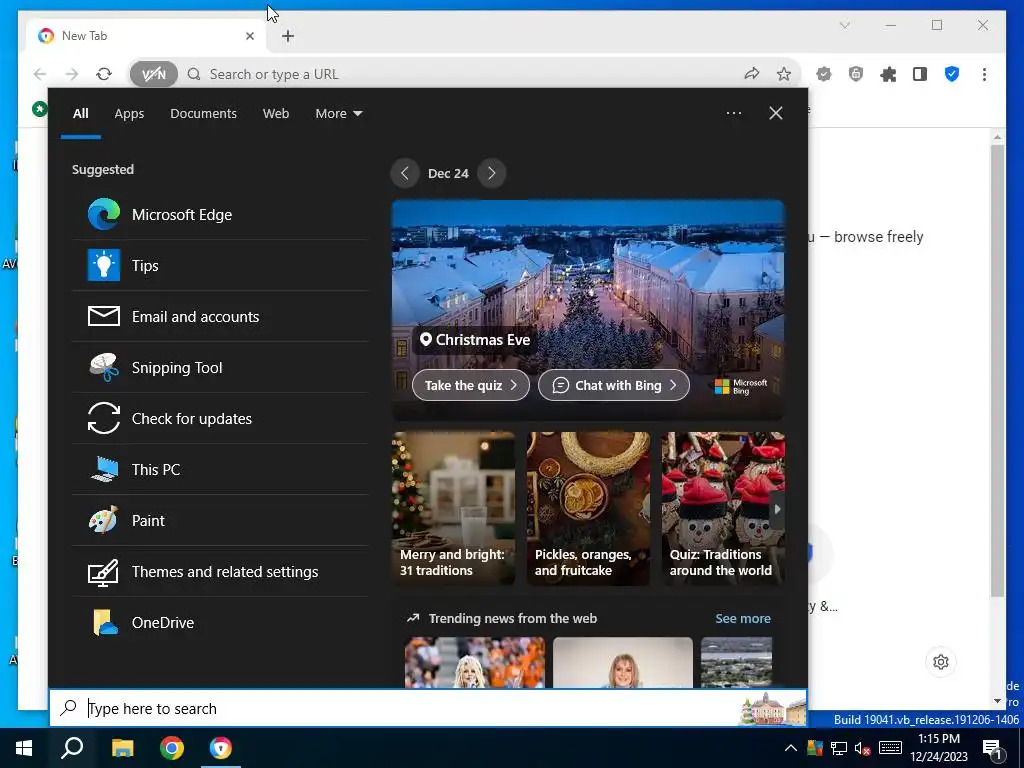
Task: Reload the browser page
Action: pos(104,74)
